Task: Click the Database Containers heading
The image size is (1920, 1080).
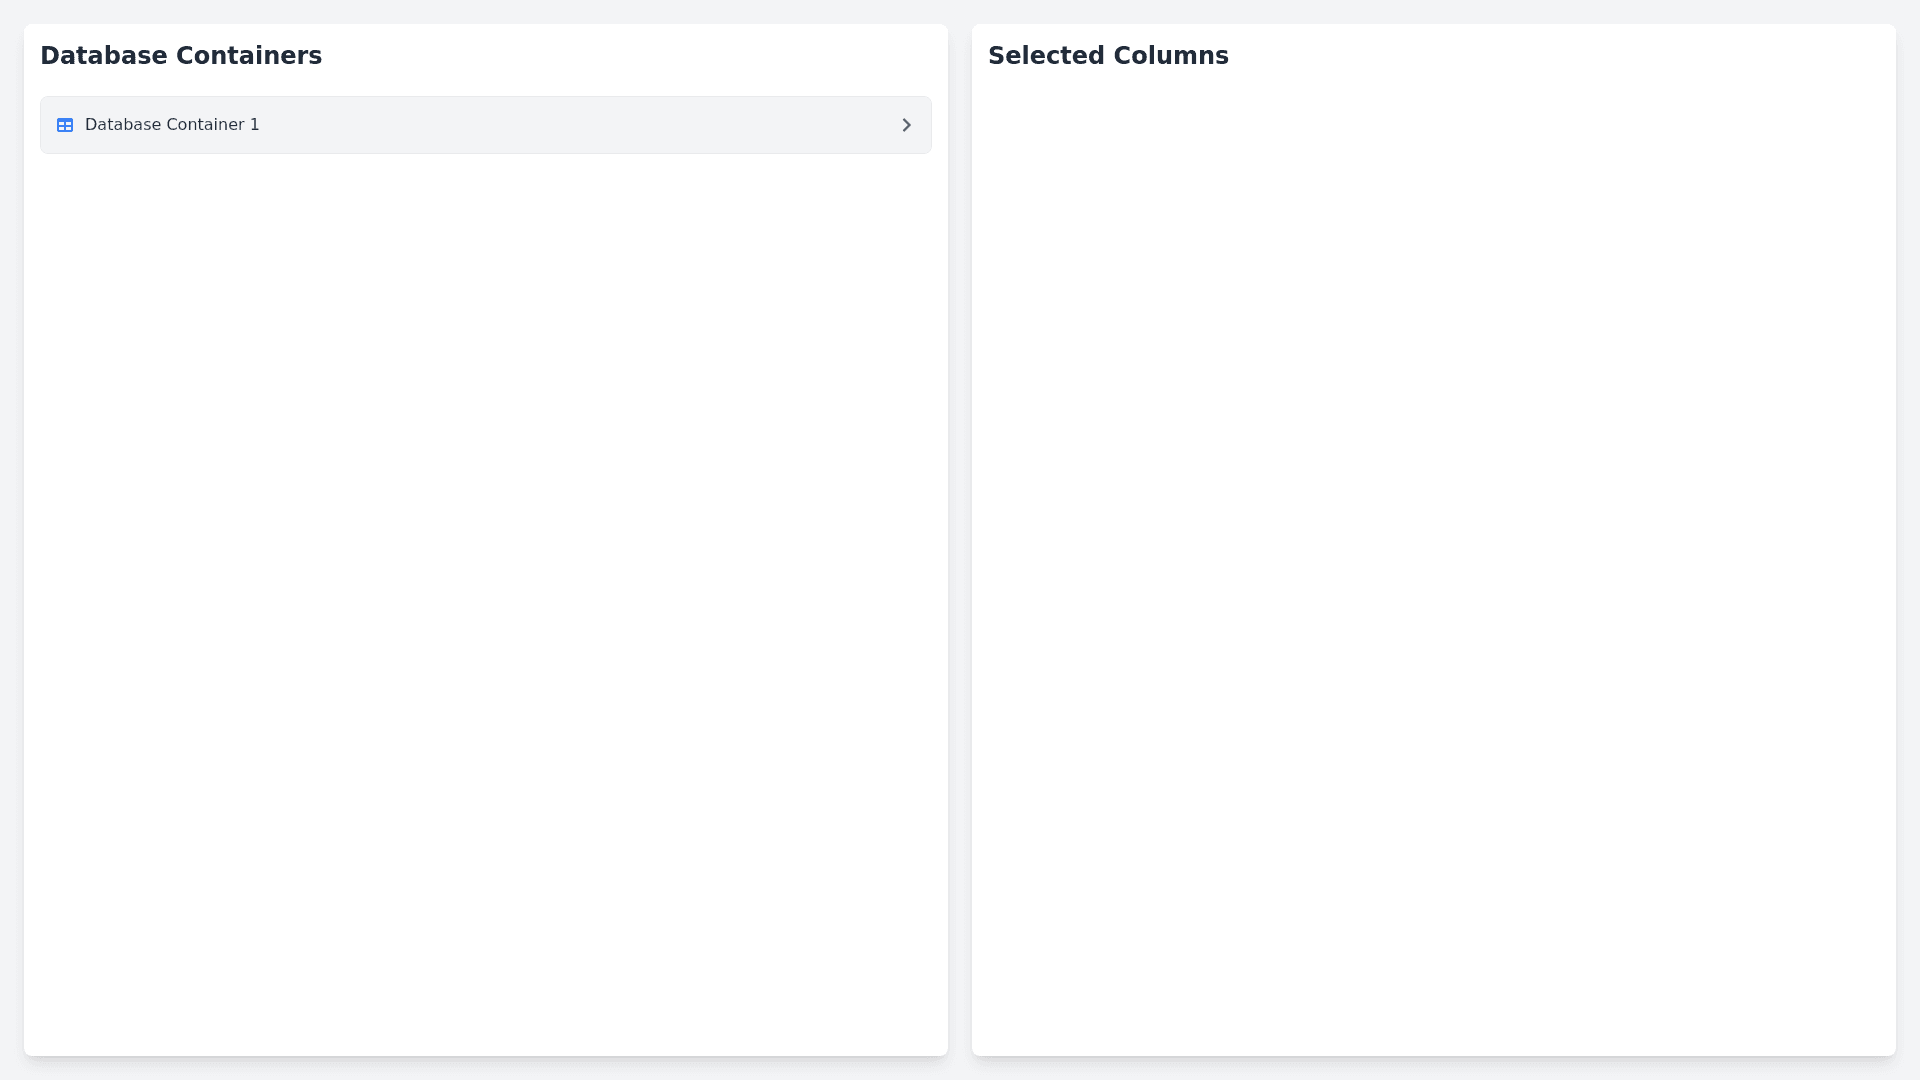Action: point(181,56)
